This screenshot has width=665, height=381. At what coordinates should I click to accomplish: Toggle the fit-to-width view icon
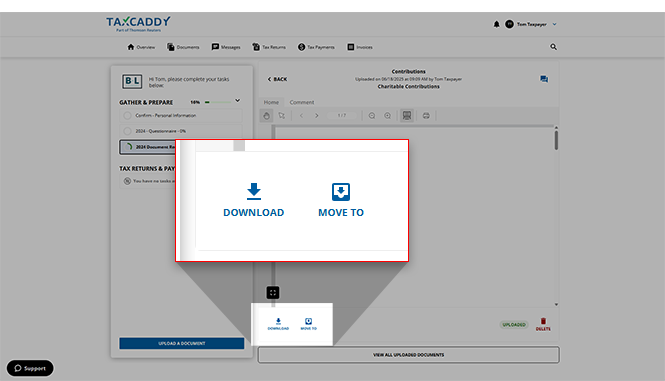[x=407, y=115]
